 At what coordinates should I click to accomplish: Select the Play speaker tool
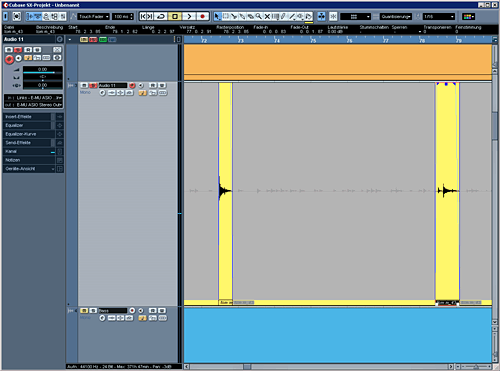(x=300, y=16)
